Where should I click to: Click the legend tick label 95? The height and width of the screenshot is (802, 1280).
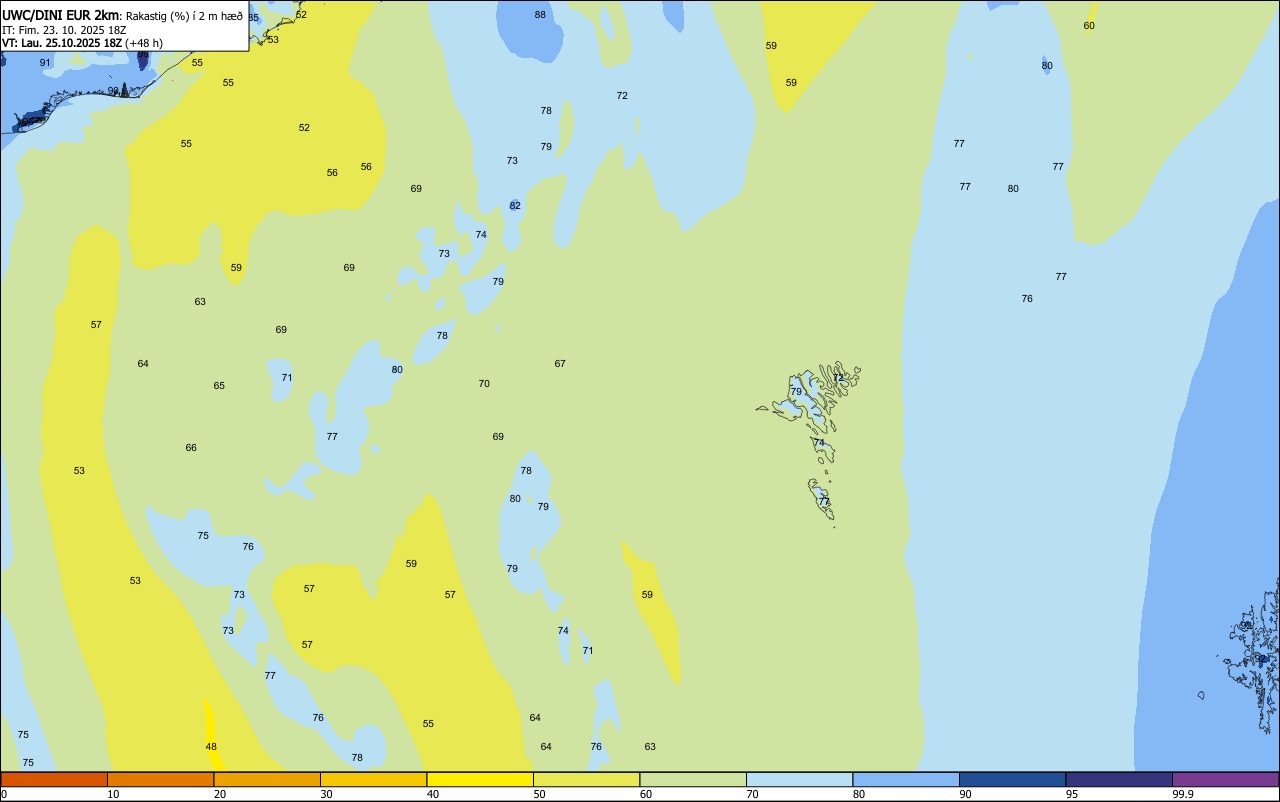pos(1072,794)
